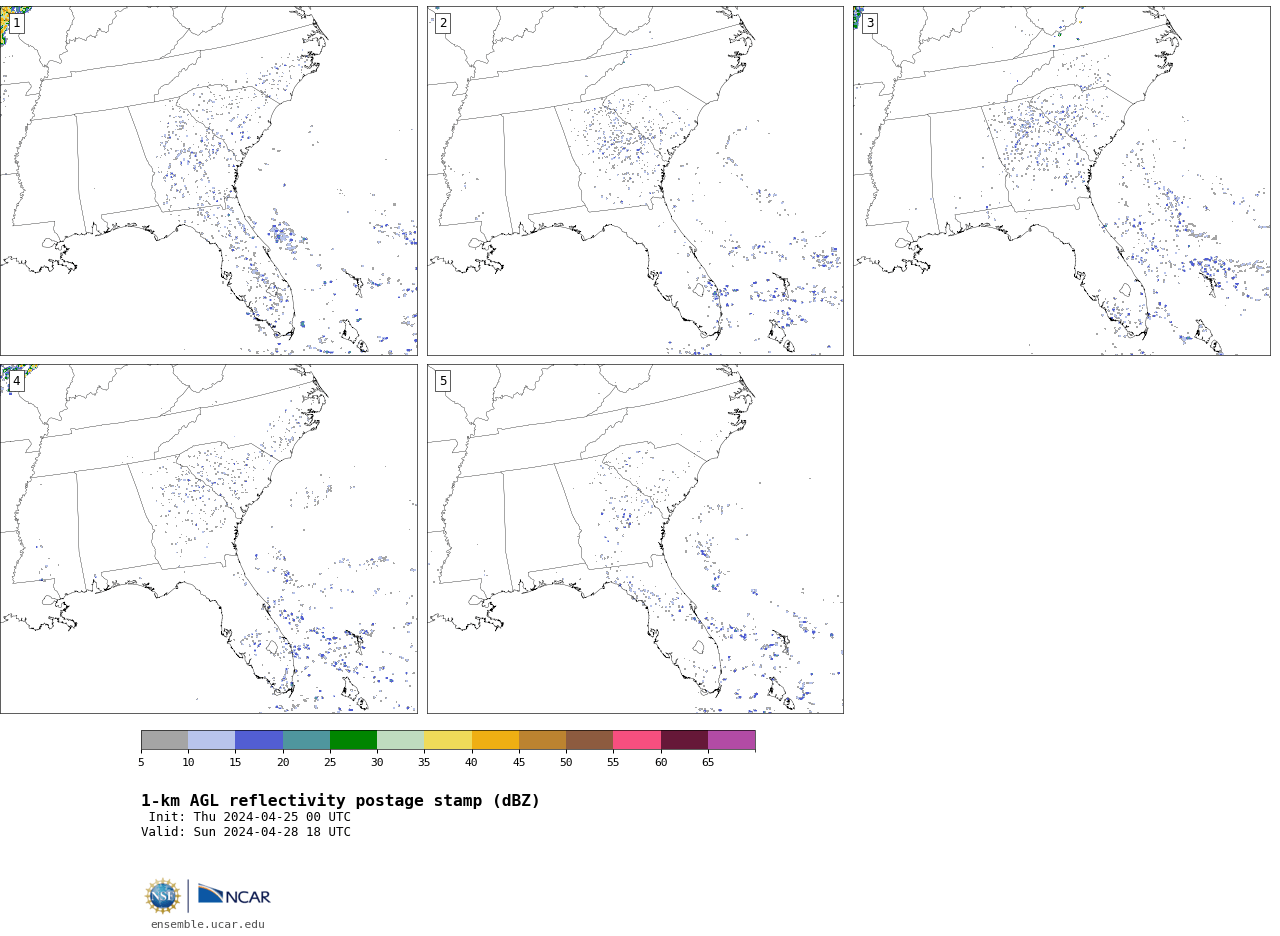Open ensemble member 5 postage stamp map
Image resolution: width=1280 pixels, height=936 pixels.
tap(635, 539)
